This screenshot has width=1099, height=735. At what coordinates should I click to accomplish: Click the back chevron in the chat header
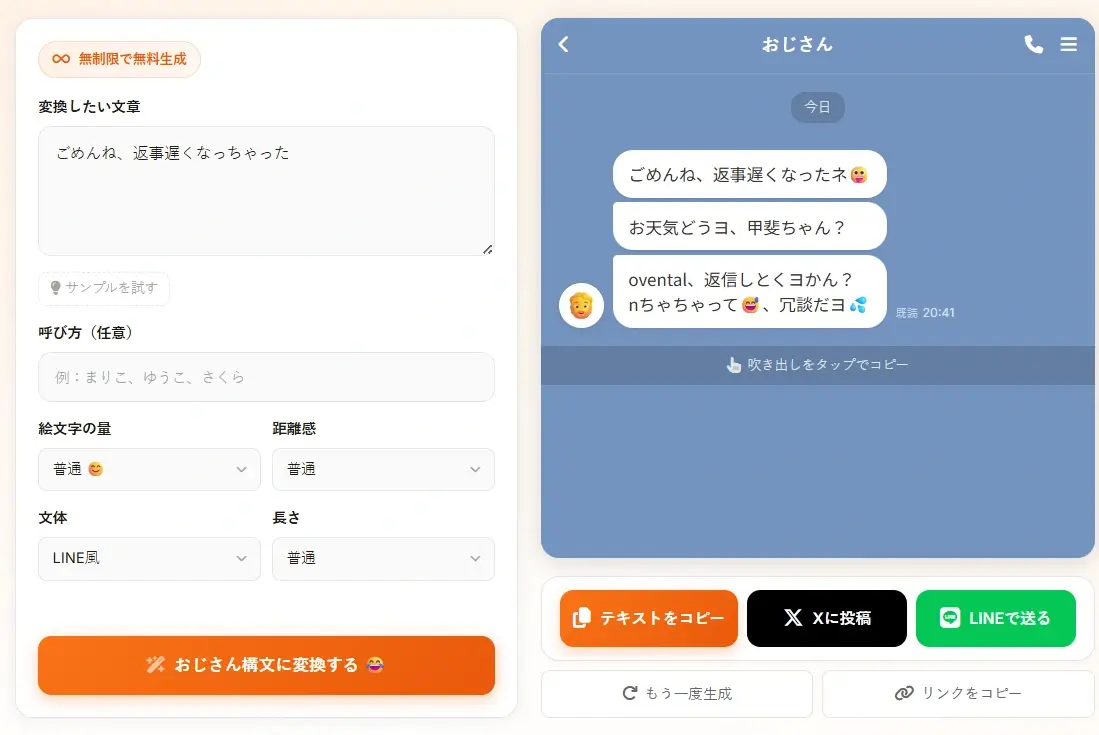tap(563, 44)
